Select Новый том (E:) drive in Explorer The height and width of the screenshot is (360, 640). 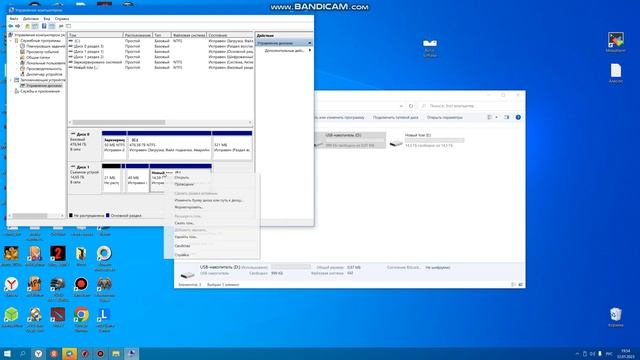click(x=427, y=140)
